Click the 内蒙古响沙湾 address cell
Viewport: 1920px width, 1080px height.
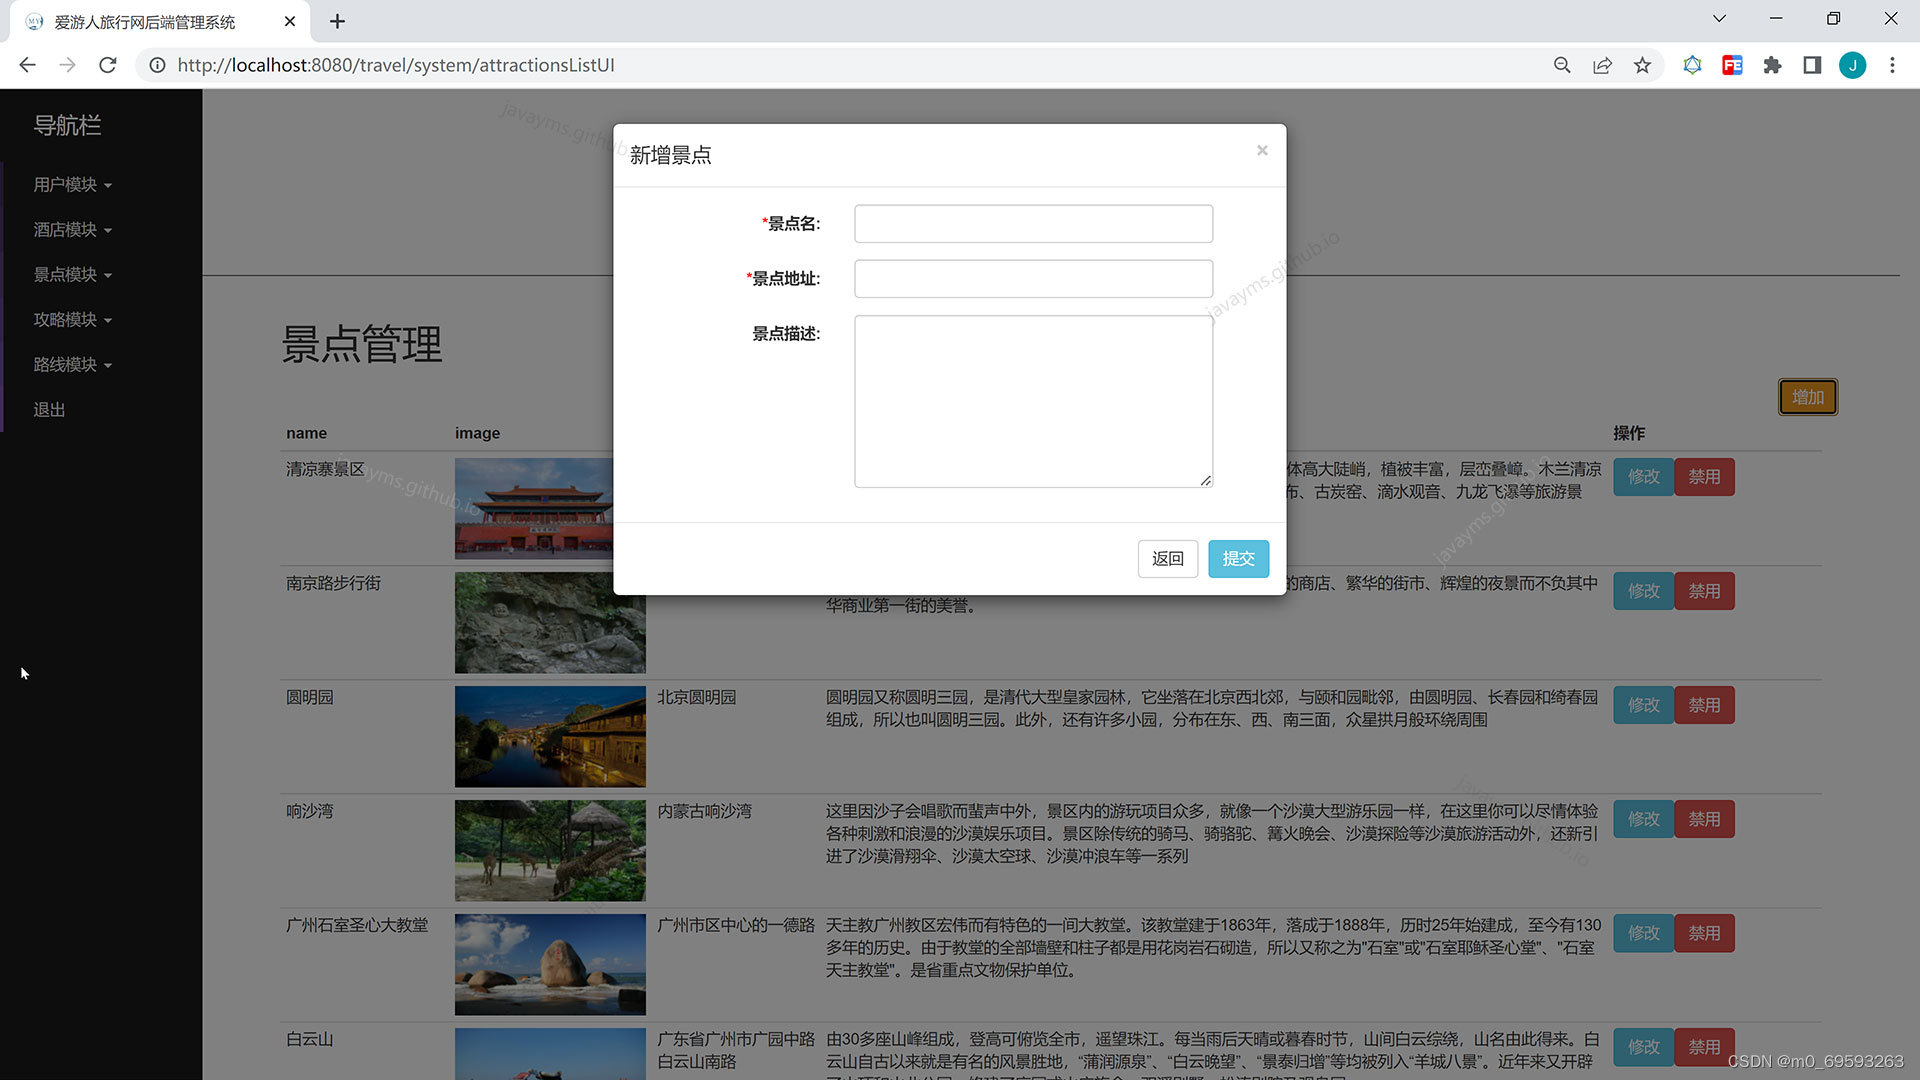coord(704,811)
